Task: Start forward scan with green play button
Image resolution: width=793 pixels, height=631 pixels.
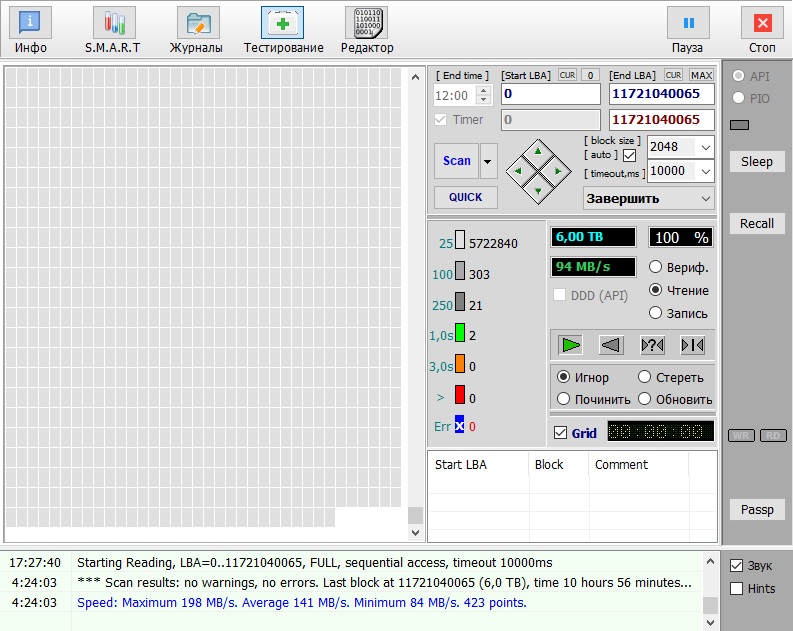Action: click(x=570, y=345)
